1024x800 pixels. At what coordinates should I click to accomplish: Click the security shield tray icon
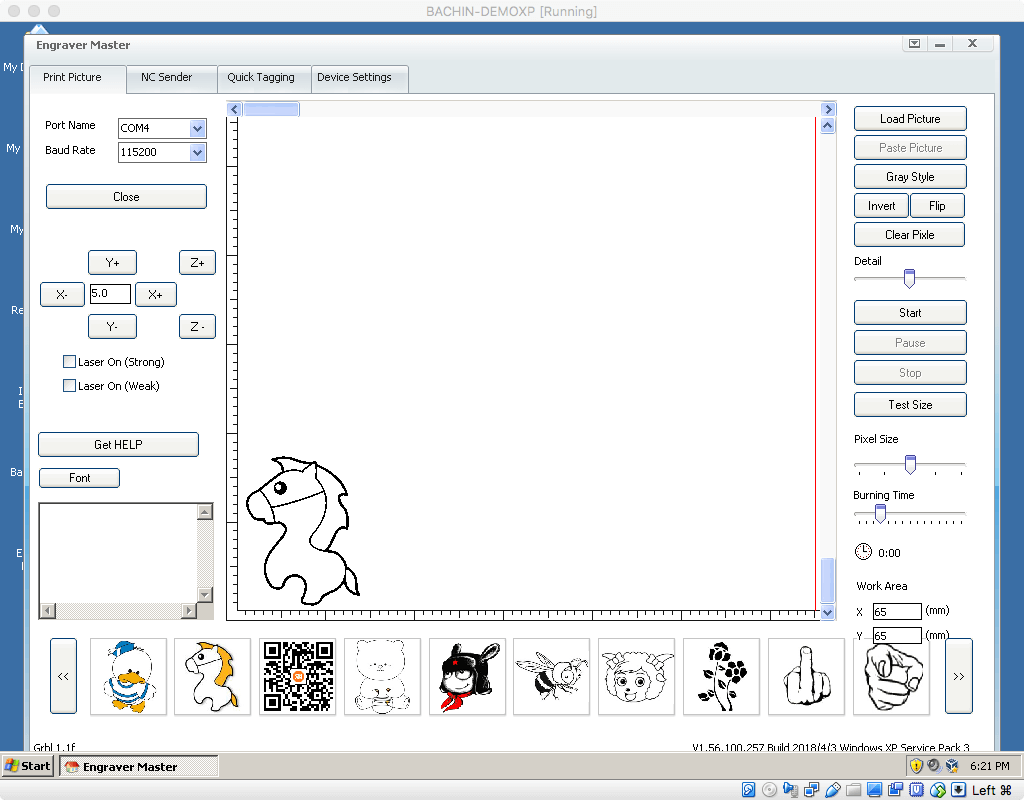(x=916, y=765)
